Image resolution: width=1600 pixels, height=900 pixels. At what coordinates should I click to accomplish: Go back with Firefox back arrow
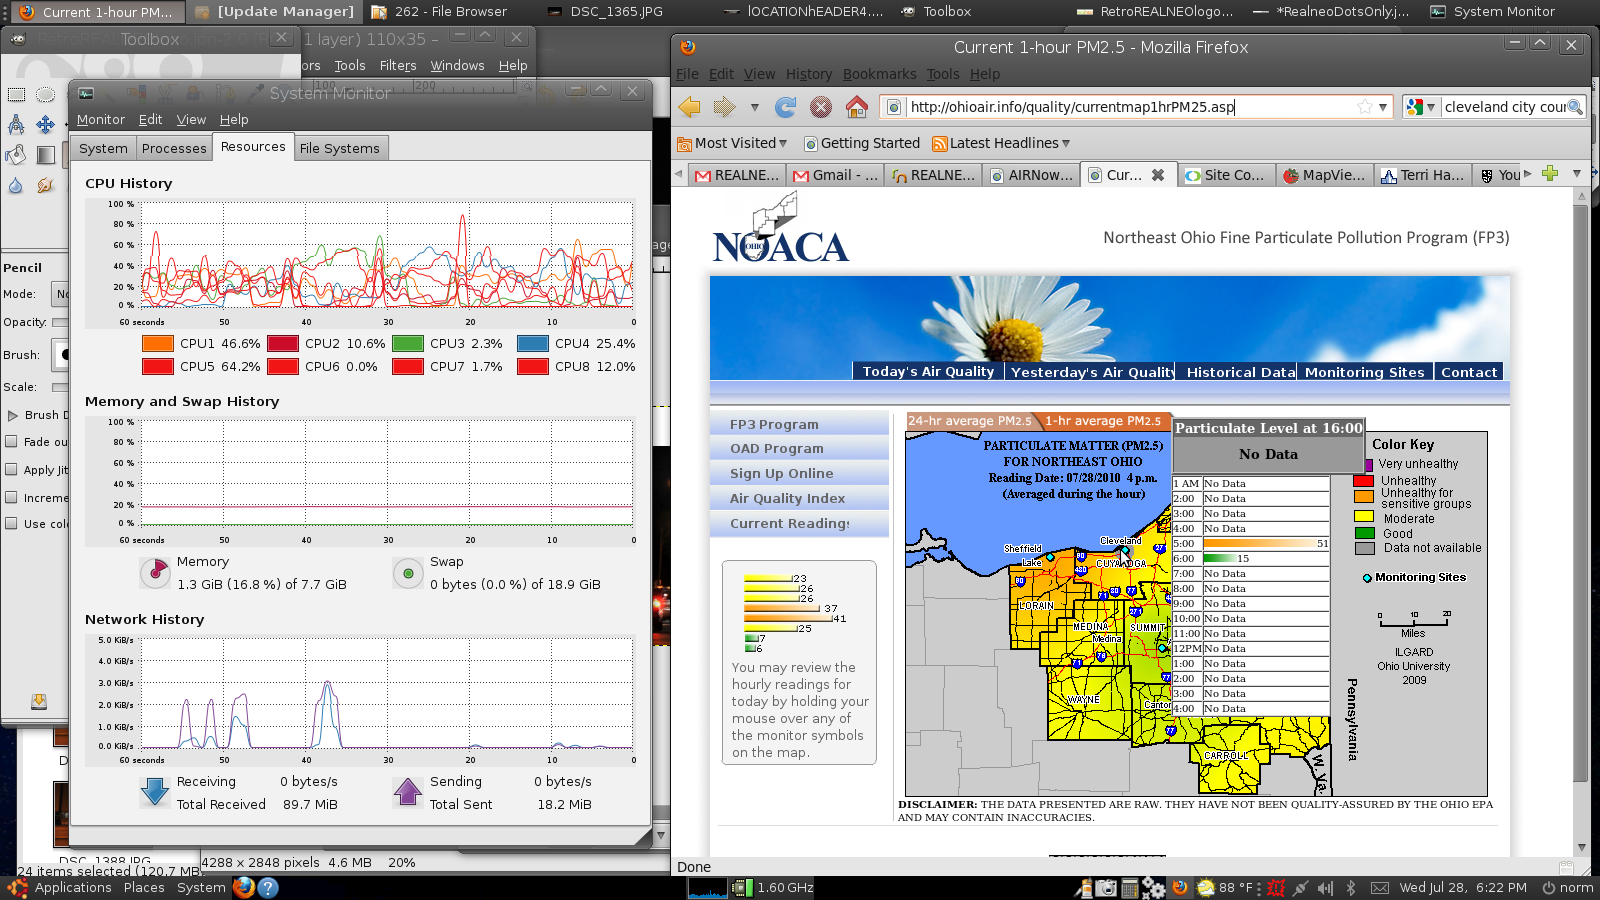point(689,107)
